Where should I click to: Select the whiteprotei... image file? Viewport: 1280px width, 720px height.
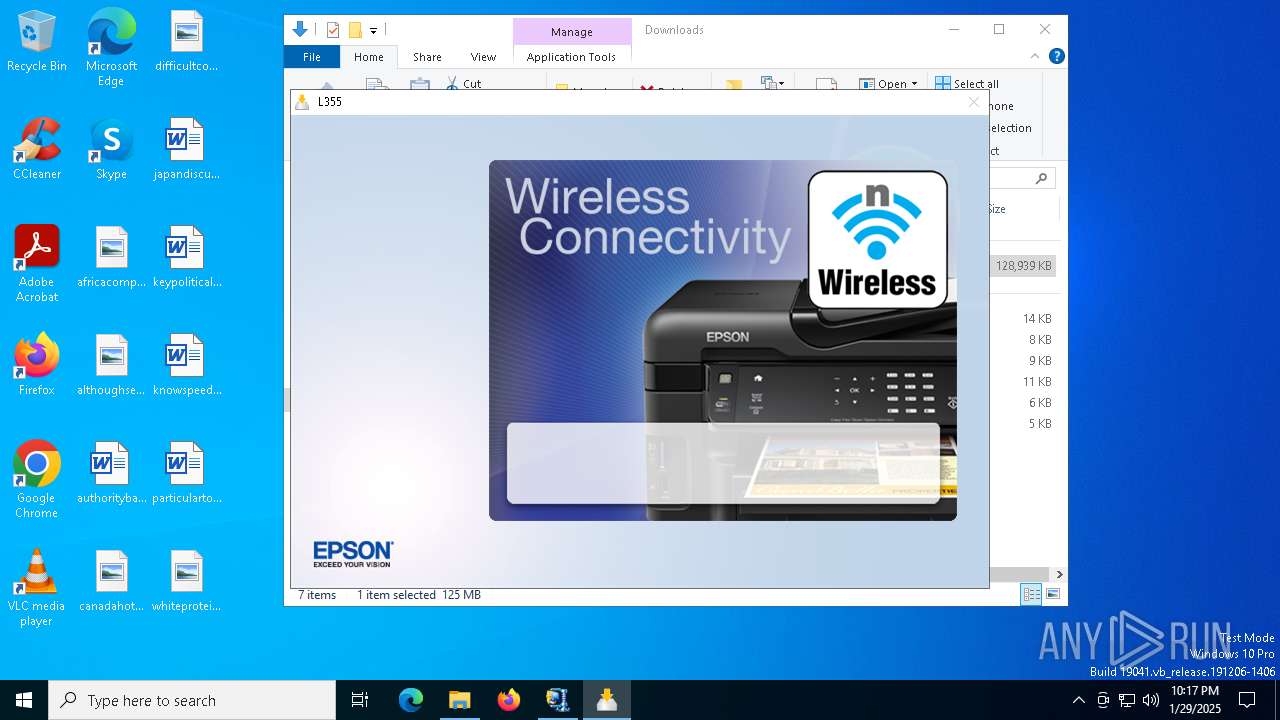186,582
